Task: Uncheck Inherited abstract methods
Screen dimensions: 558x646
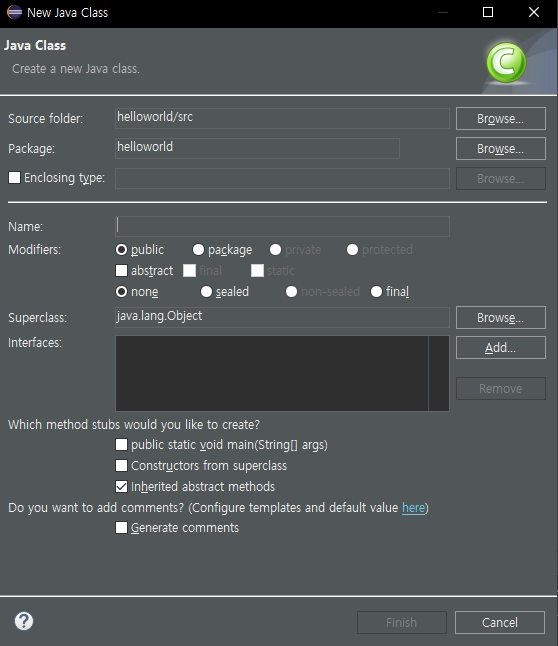Action: (122, 487)
